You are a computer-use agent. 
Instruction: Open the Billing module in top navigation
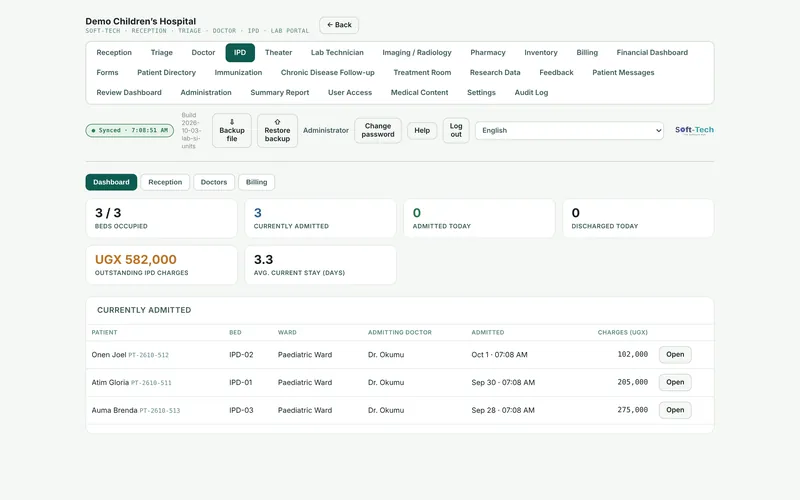[587, 53]
